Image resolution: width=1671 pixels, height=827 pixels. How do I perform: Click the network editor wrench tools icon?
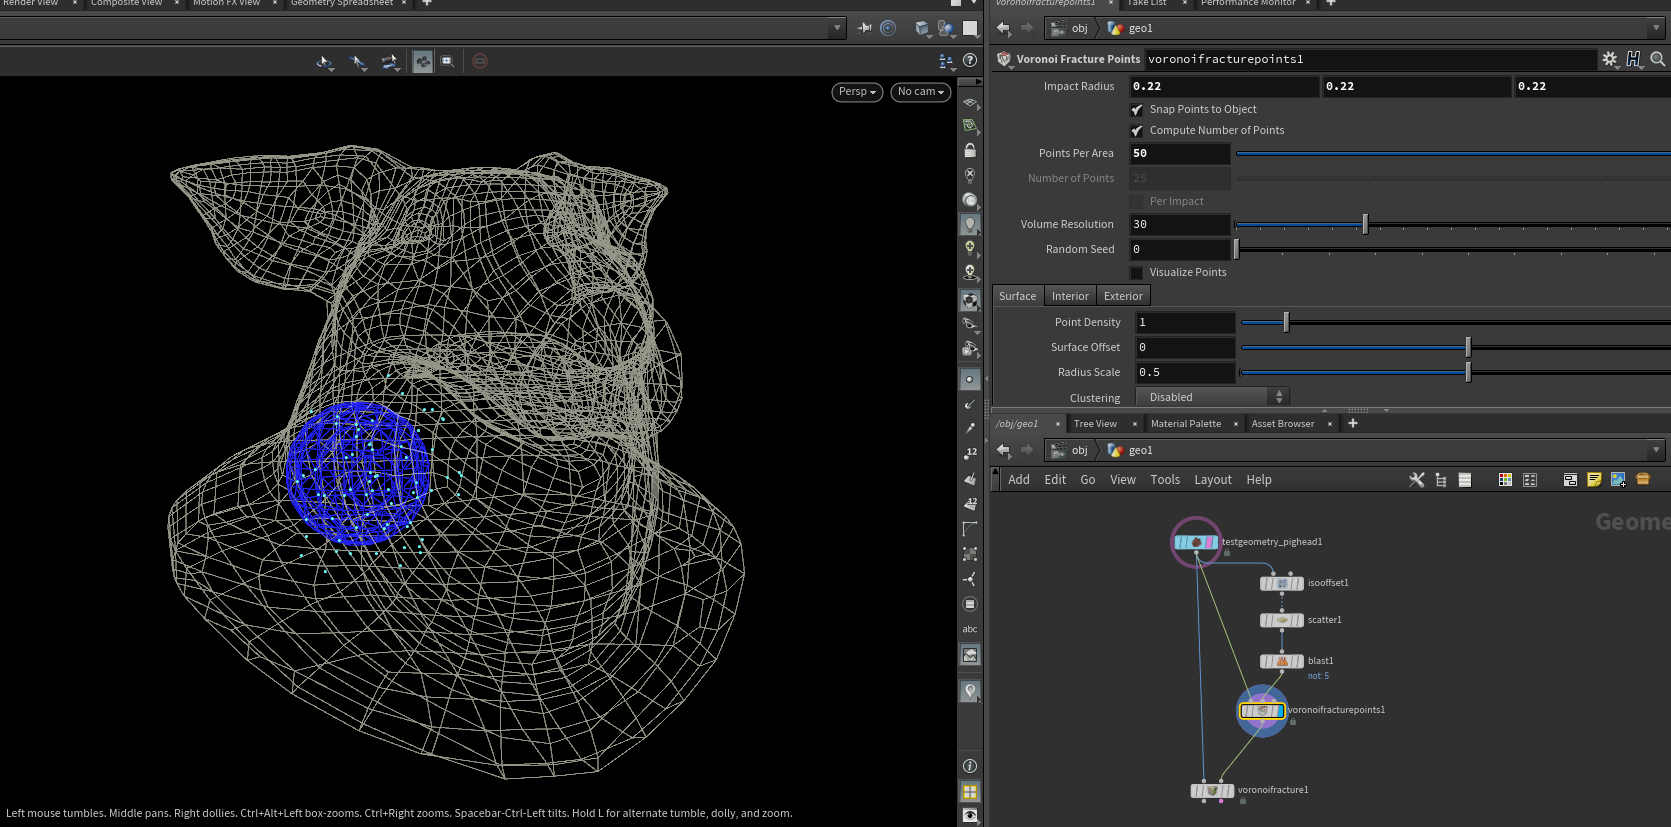pos(1416,480)
